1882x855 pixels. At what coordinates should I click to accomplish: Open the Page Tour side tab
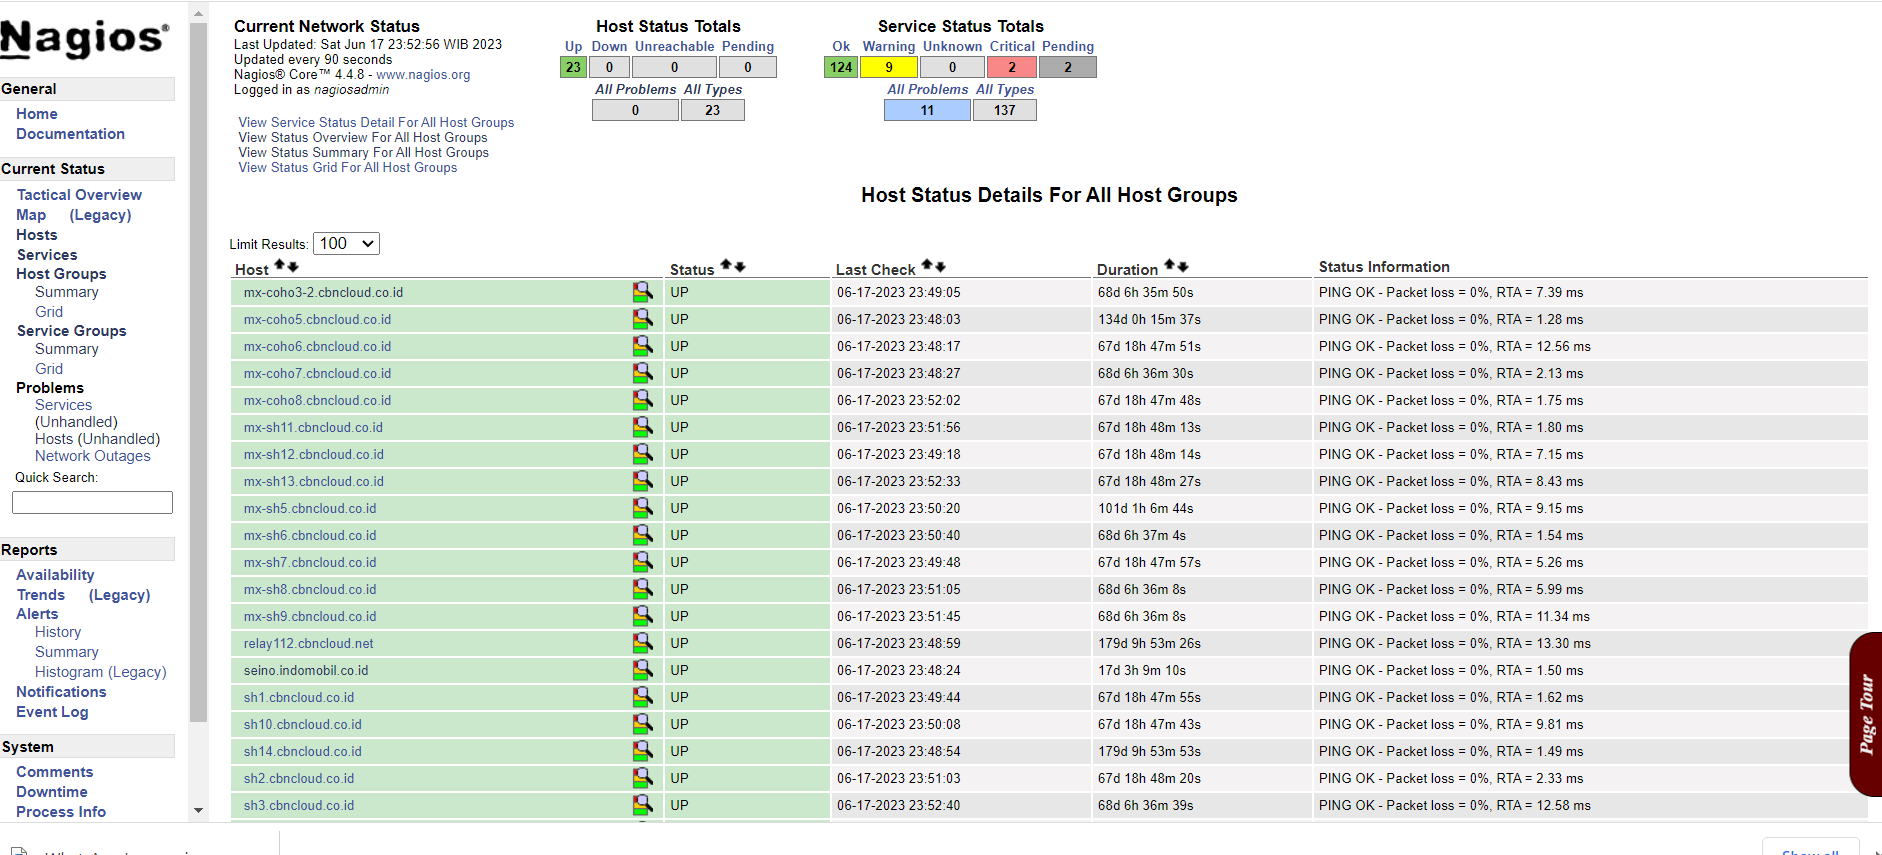1866,714
